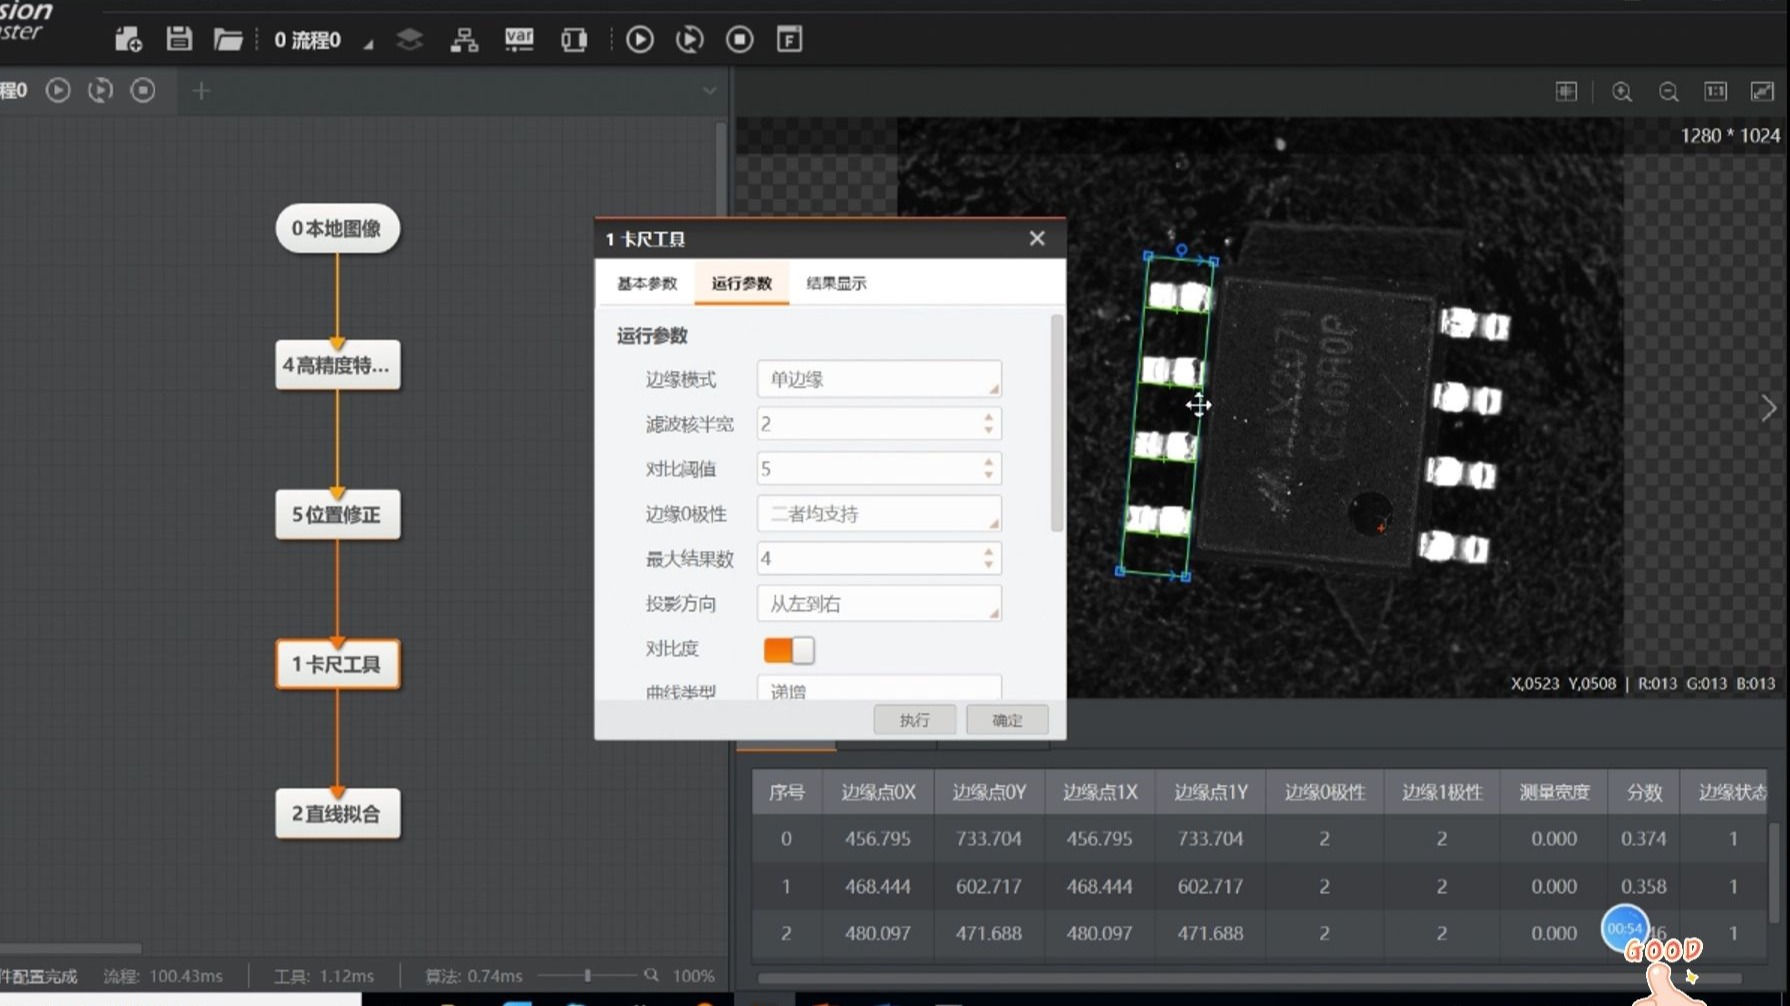1790x1006 pixels.
Task: Toggle the image viewer grid icon
Action: (x=1566, y=91)
